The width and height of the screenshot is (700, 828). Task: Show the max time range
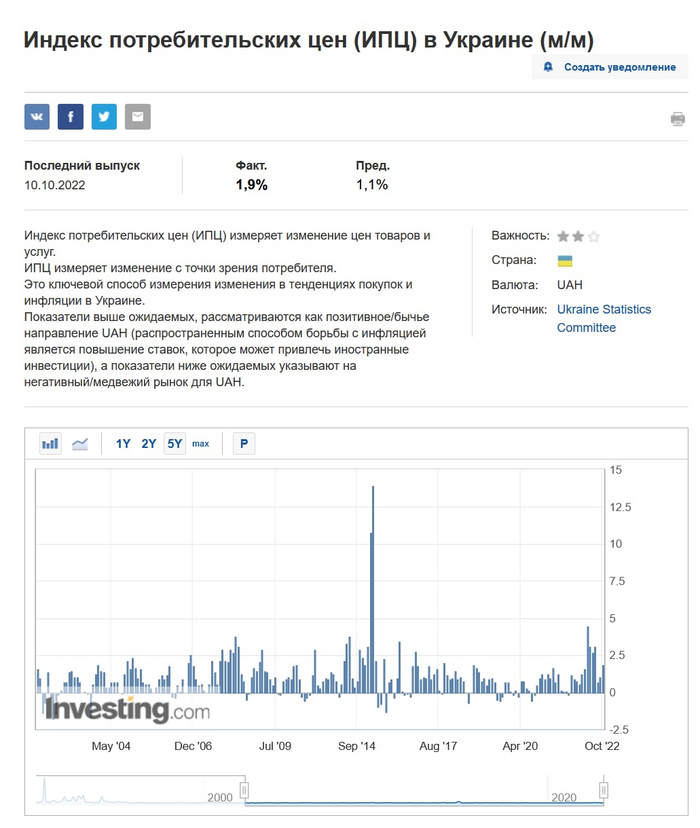201,443
